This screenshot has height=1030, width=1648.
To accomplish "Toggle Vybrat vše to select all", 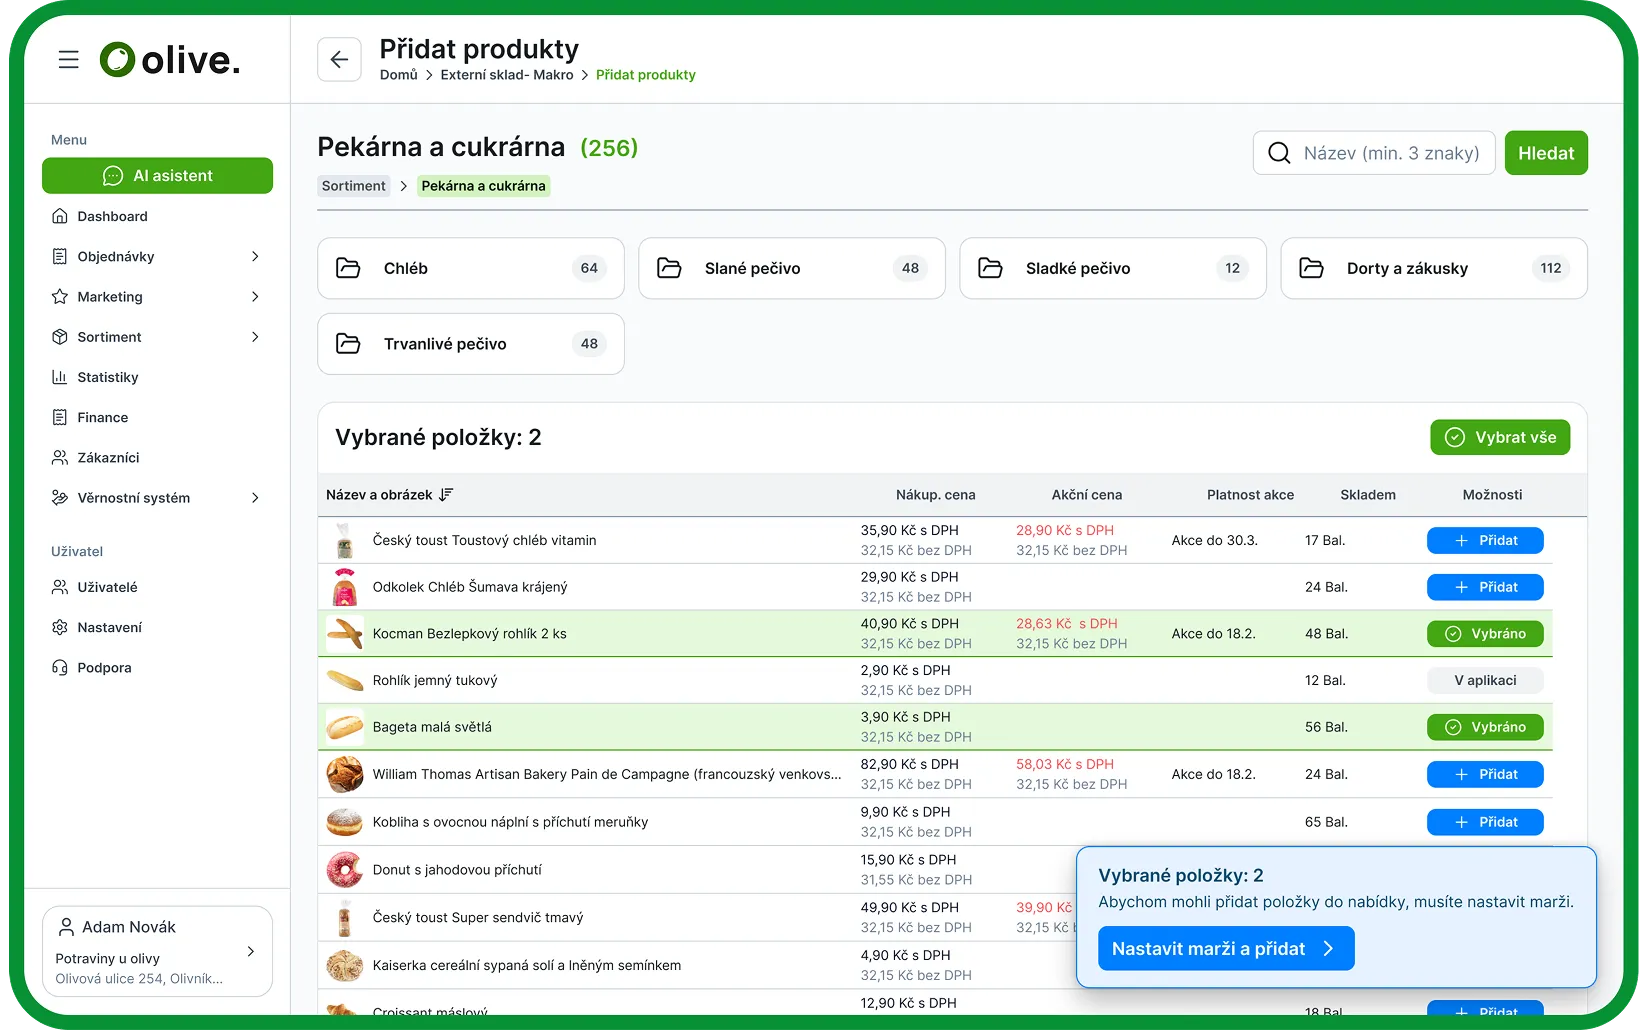I will [x=1499, y=438].
